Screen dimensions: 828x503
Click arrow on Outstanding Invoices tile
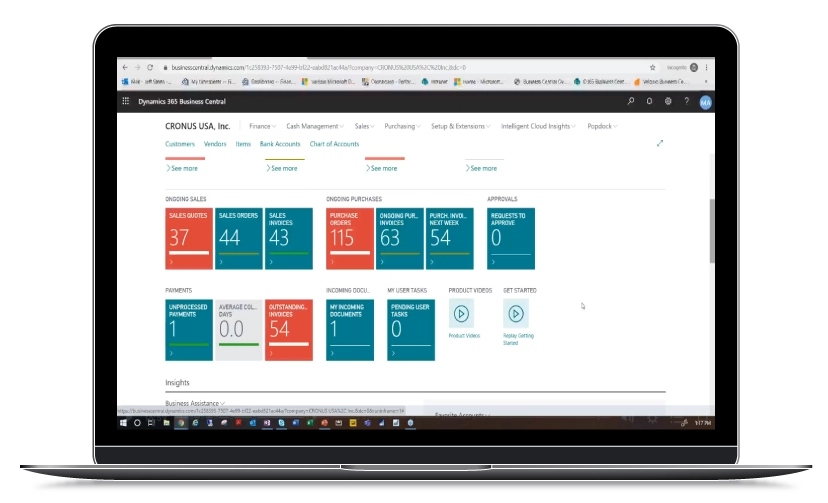pos(271,353)
